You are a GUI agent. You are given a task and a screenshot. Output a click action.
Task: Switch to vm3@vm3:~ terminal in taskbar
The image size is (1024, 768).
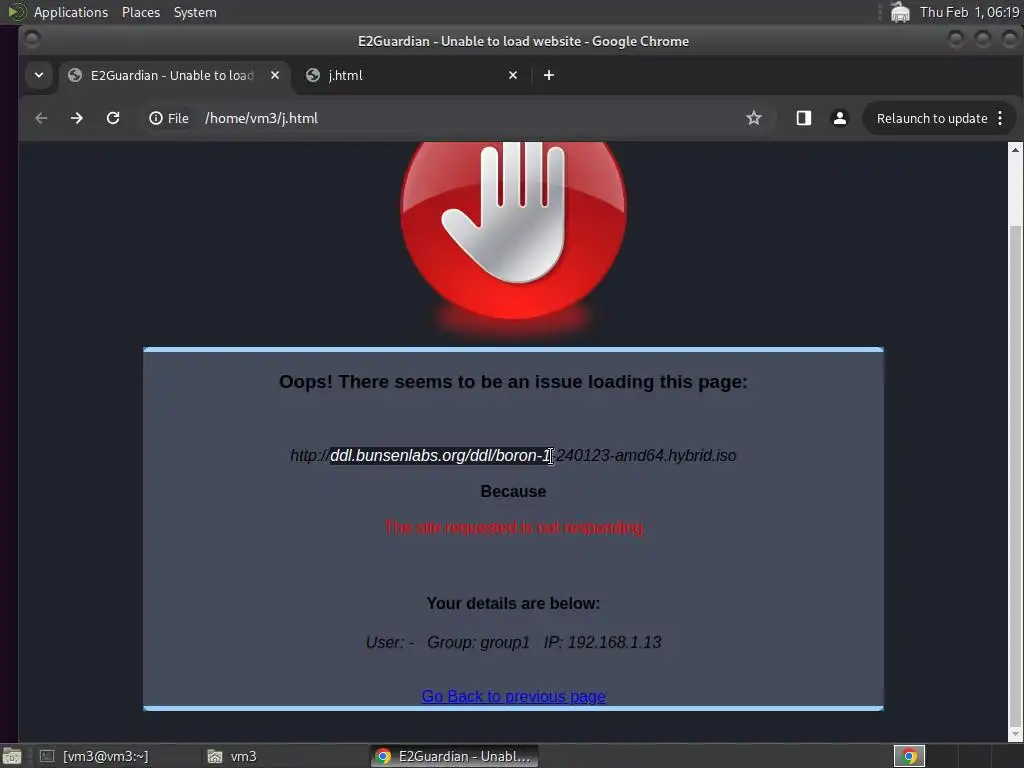95,756
